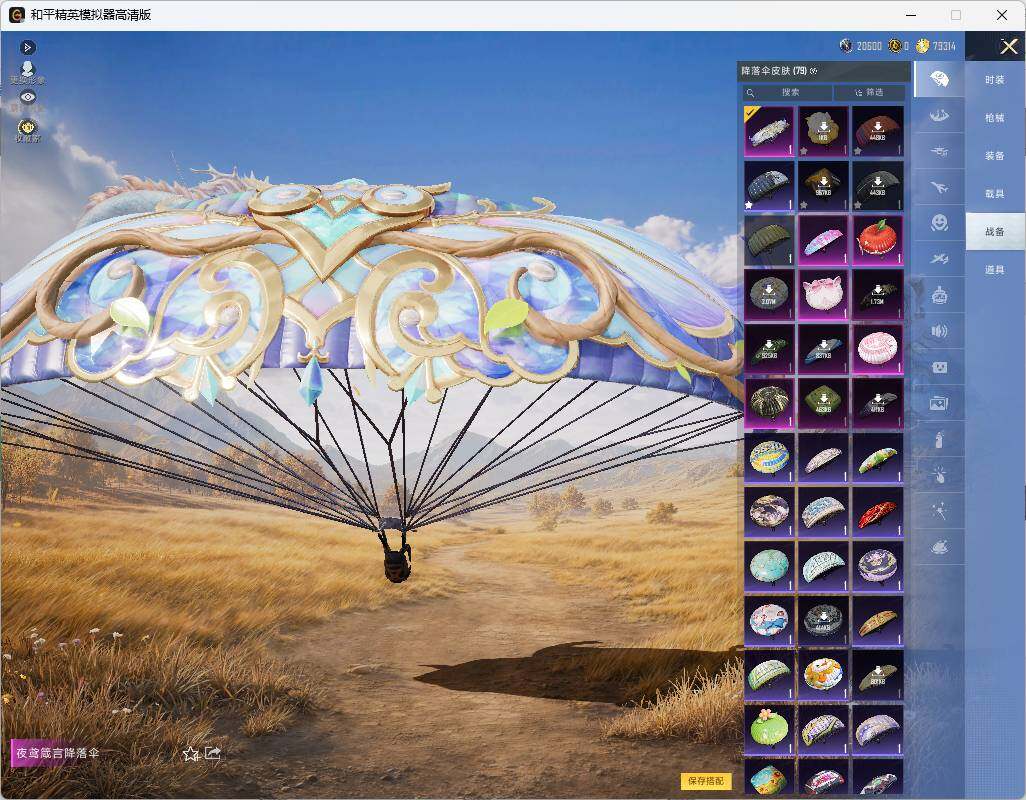Switch to the 装备 tab

click(995, 156)
